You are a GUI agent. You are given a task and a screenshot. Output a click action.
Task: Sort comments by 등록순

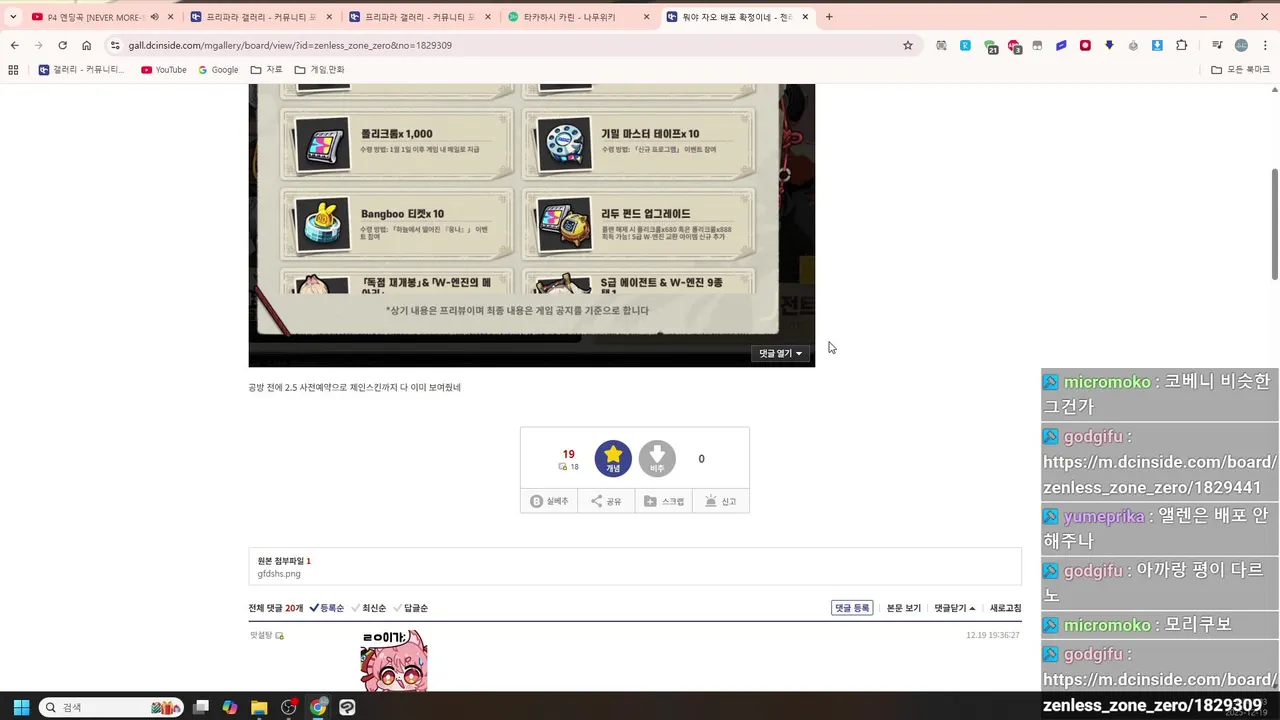pyautogui.click(x=327, y=608)
